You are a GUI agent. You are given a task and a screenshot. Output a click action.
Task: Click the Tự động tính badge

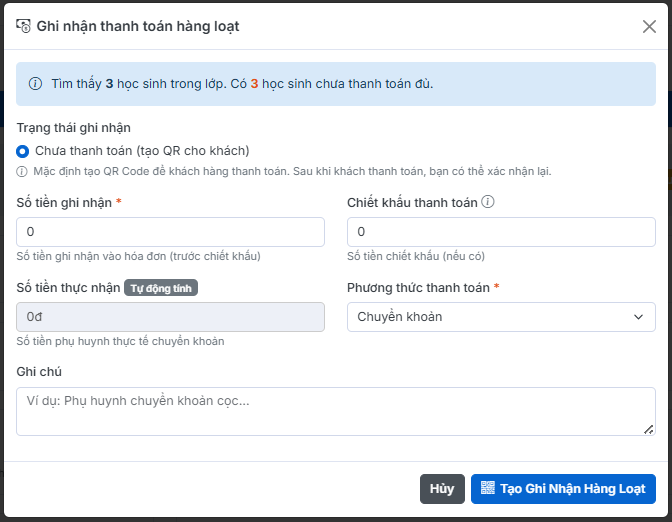161,288
